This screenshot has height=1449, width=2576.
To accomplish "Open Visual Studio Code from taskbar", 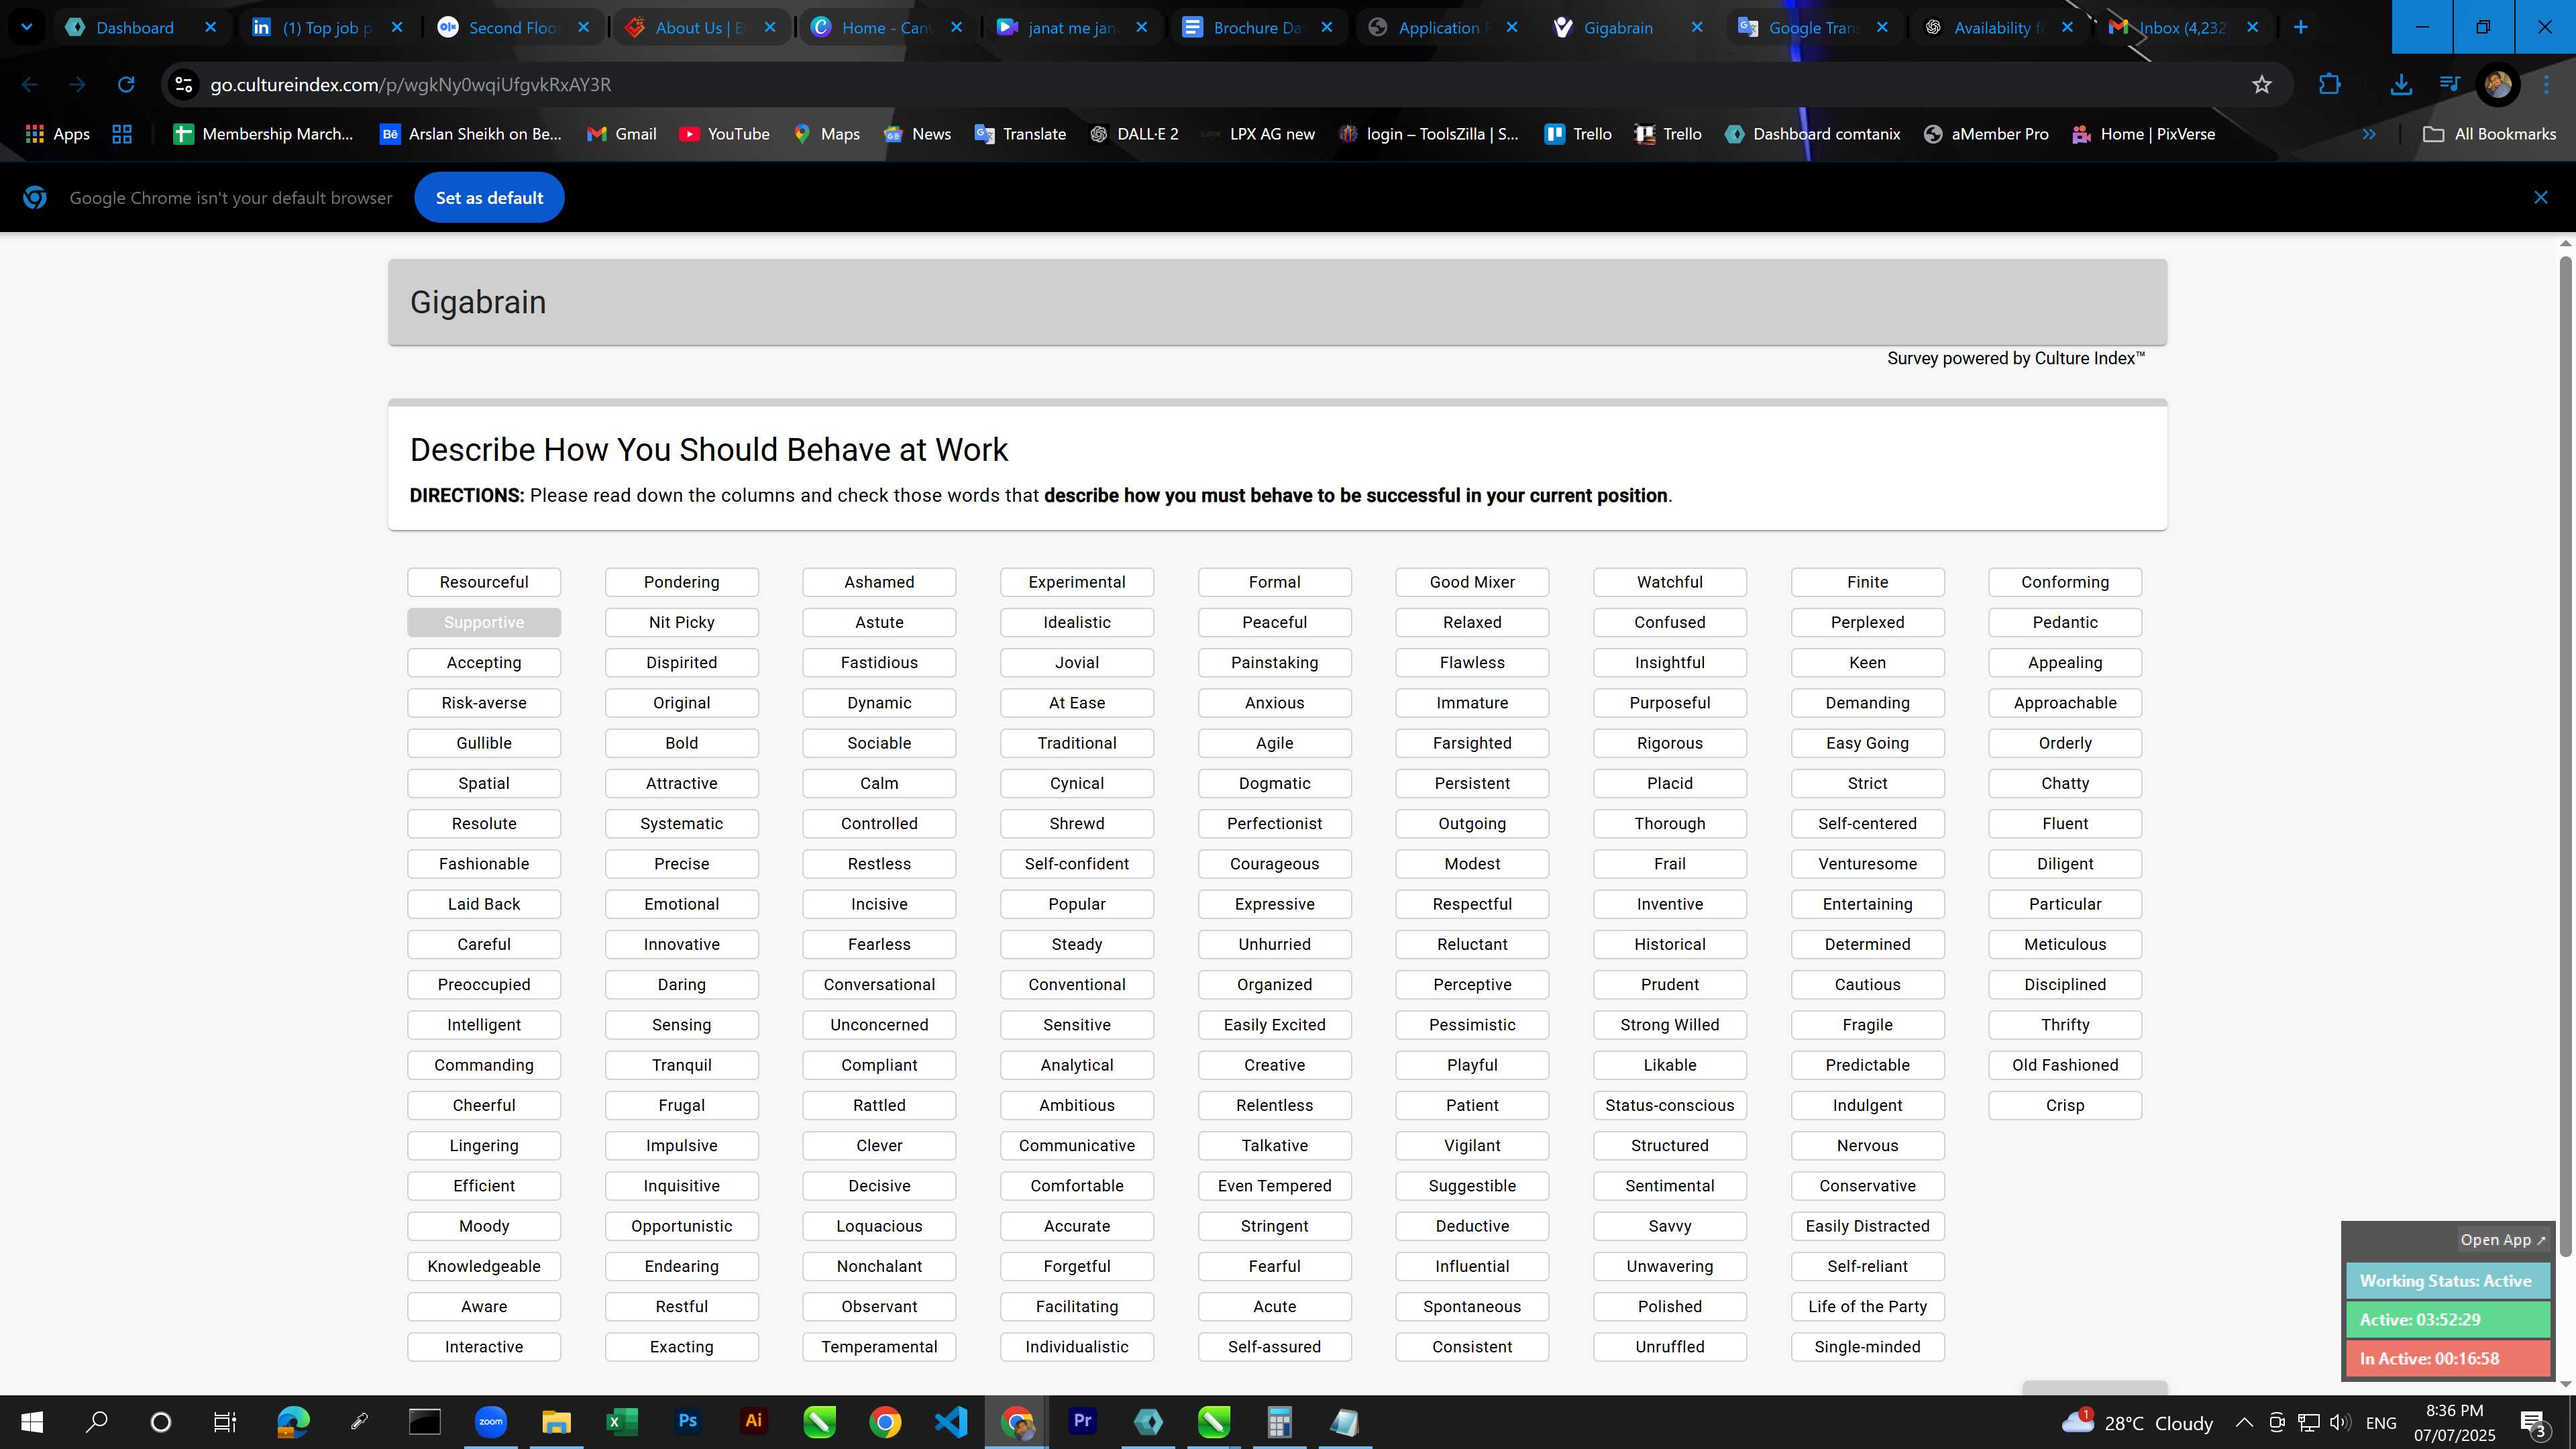I will pyautogui.click(x=951, y=1422).
